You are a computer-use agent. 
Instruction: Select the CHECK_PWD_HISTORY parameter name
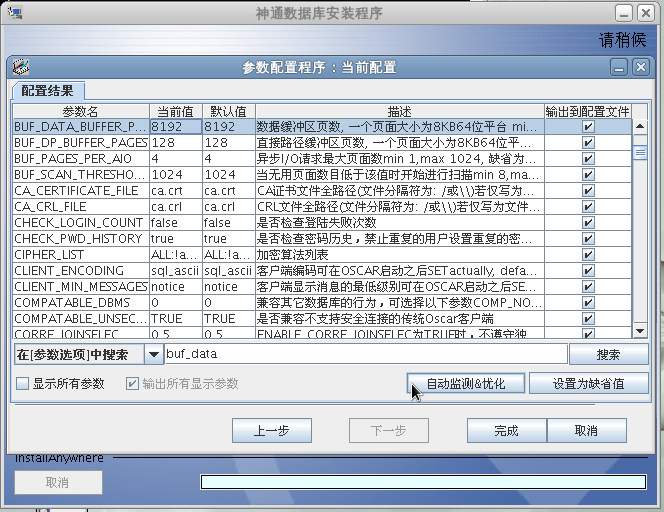81,238
